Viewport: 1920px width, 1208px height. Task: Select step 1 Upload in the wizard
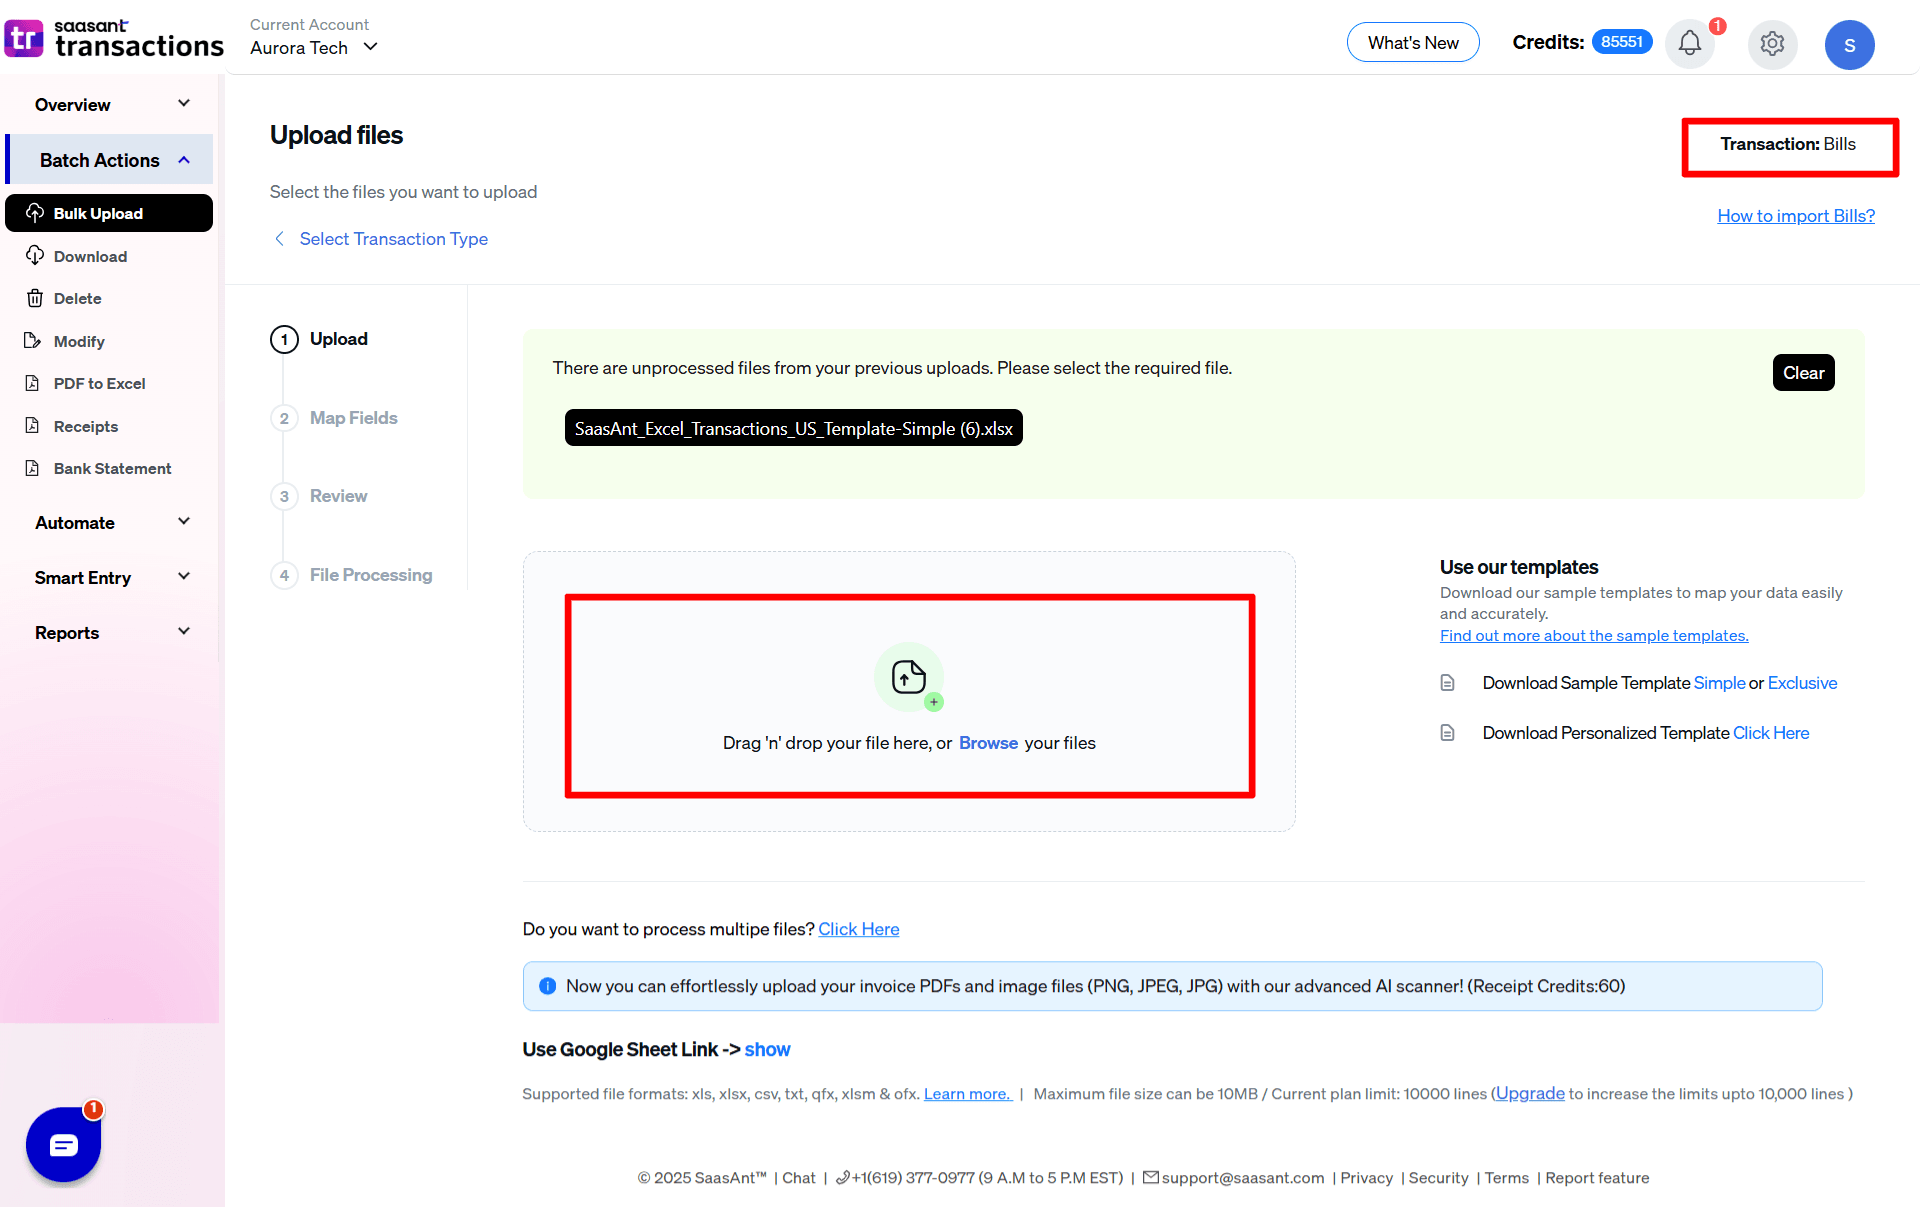pyautogui.click(x=319, y=339)
